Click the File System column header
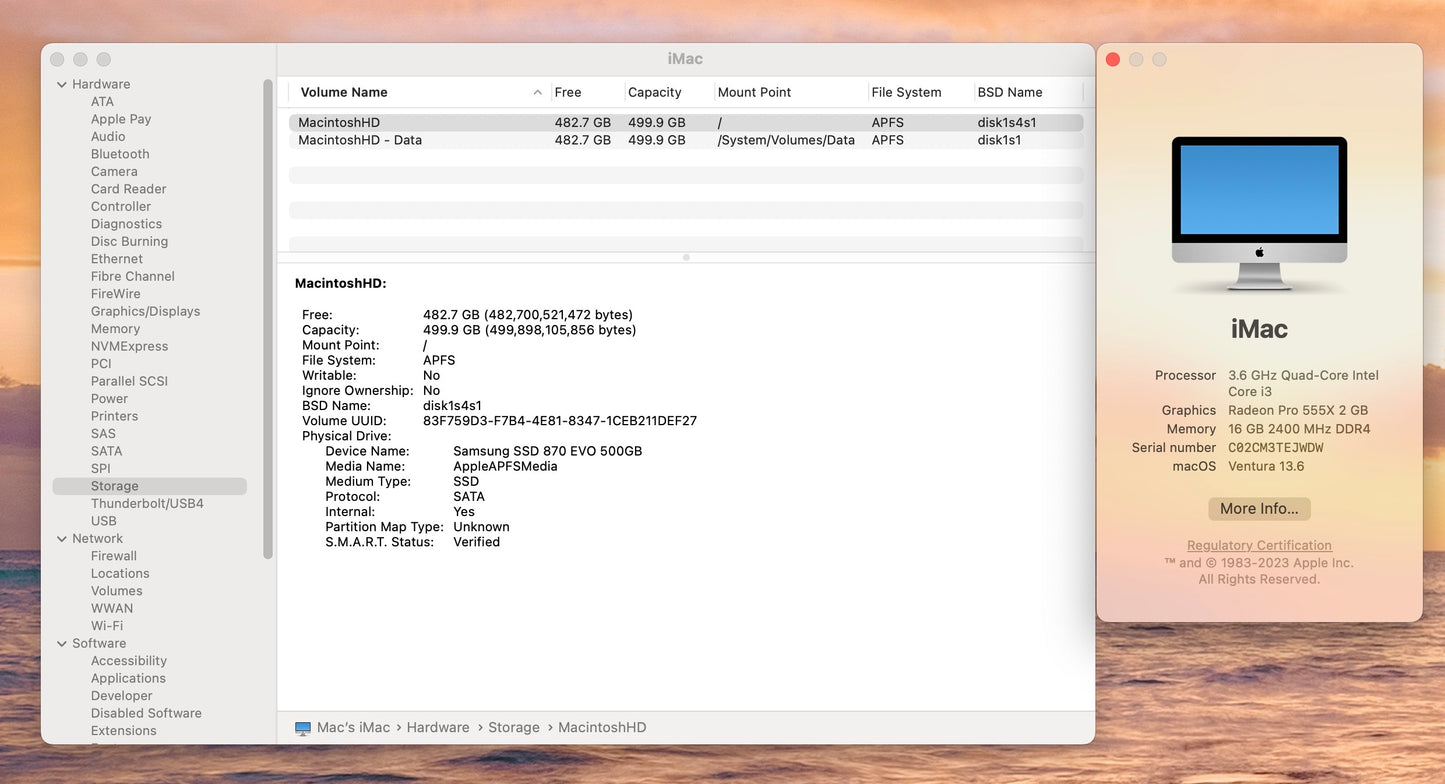This screenshot has width=1445, height=784. pos(906,92)
